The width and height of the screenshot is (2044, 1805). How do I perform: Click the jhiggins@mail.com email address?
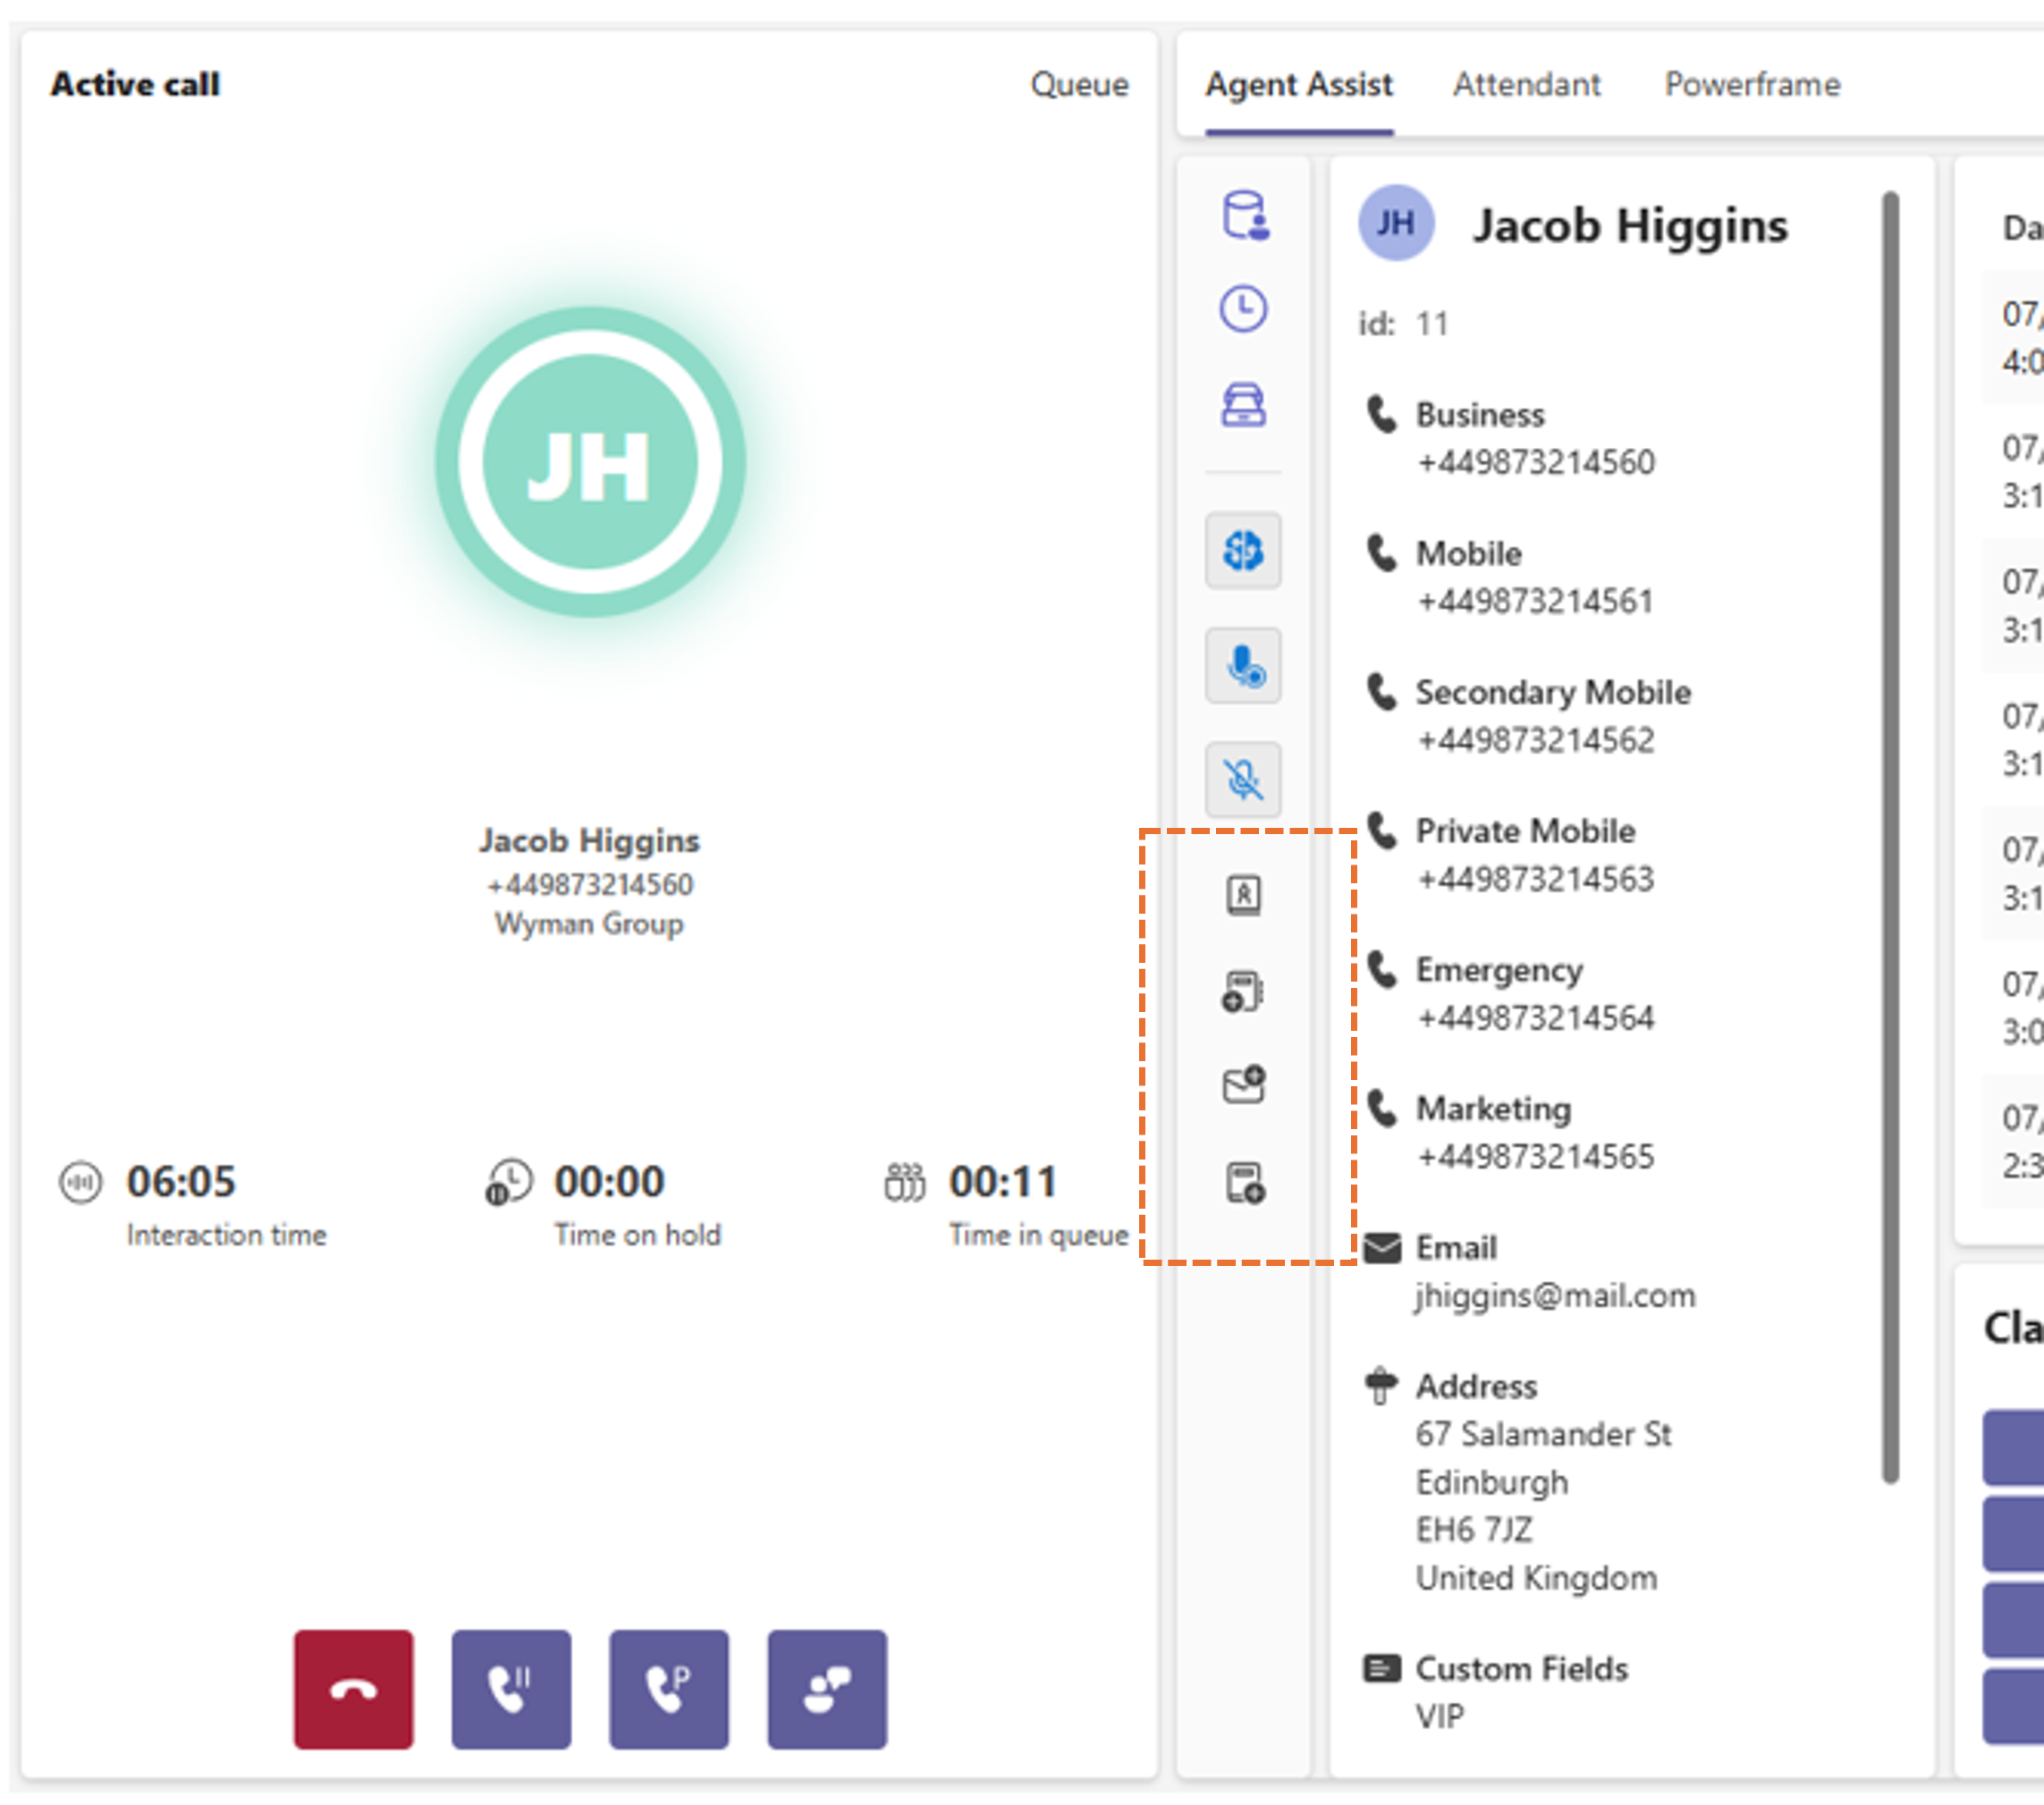[x=1555, y=1295]
